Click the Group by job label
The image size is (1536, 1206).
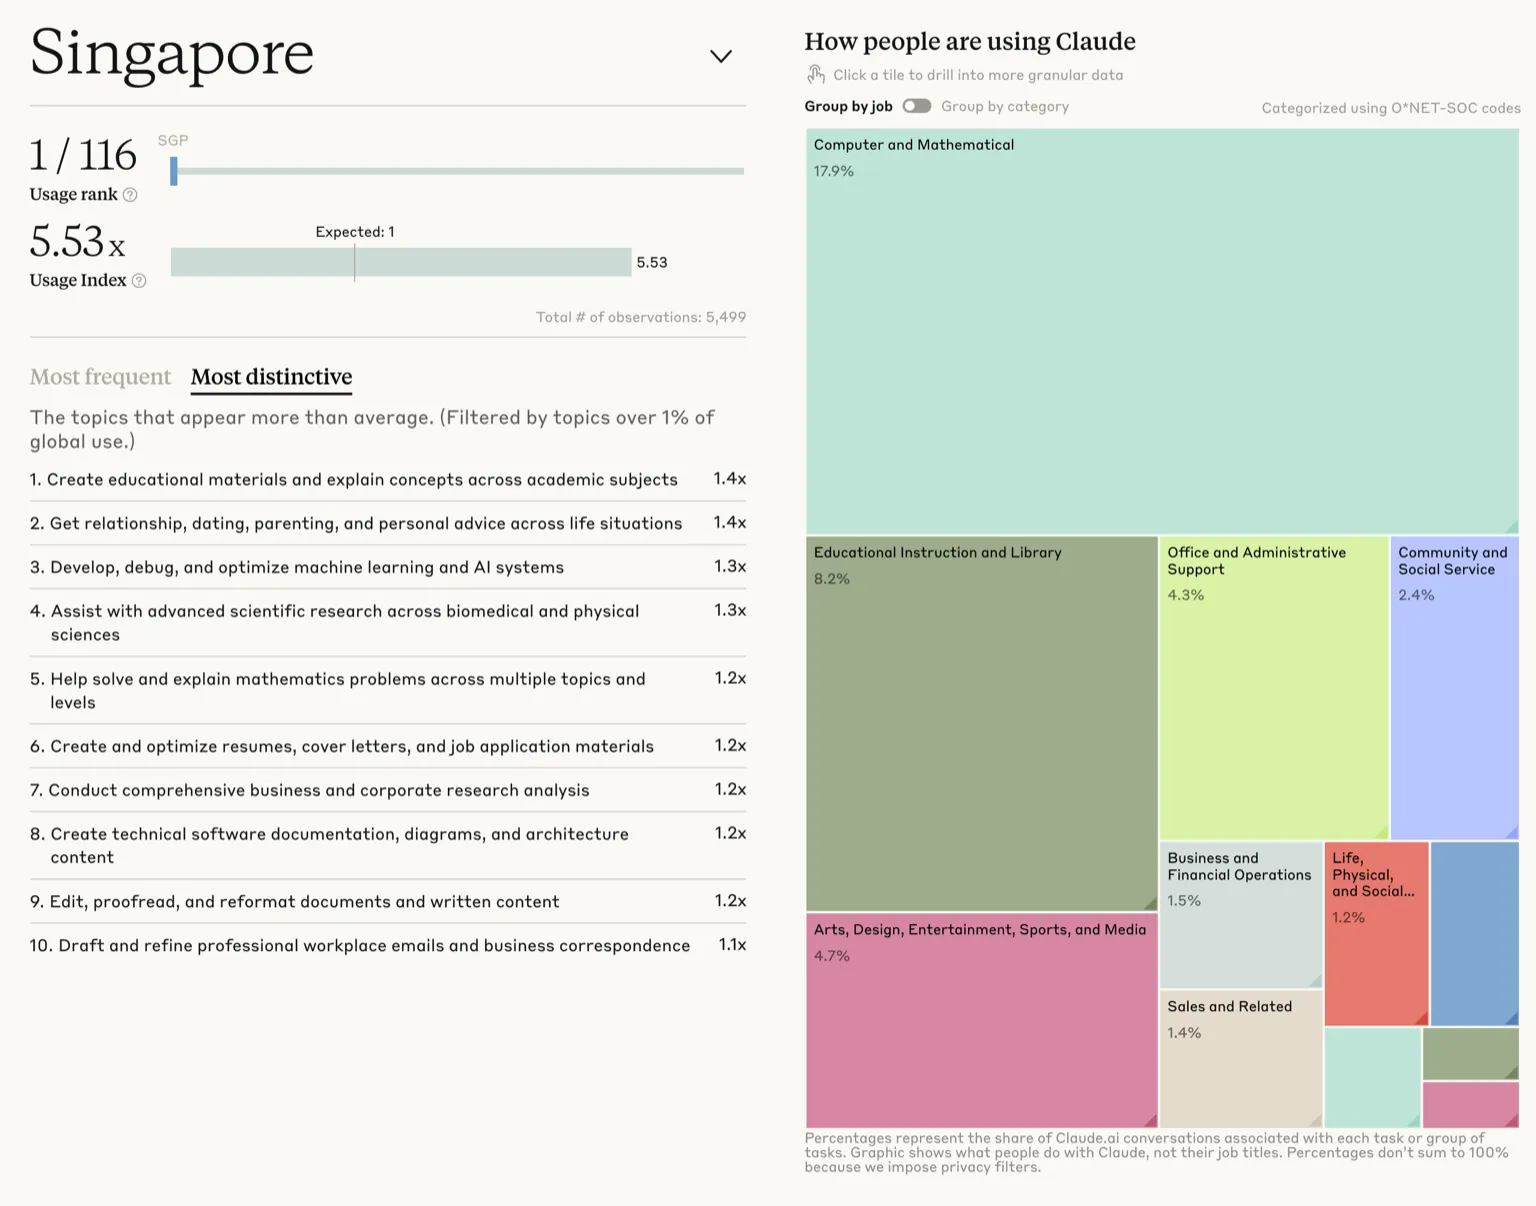click(848, 106)
